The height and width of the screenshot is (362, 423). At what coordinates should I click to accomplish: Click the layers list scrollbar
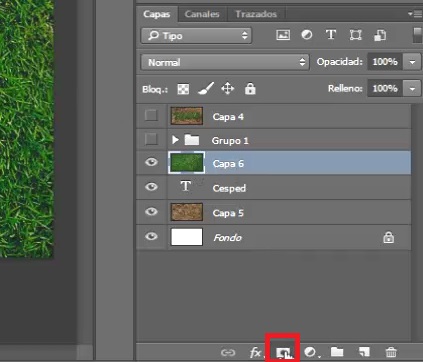pyautogui.click(x=417, y=223)
